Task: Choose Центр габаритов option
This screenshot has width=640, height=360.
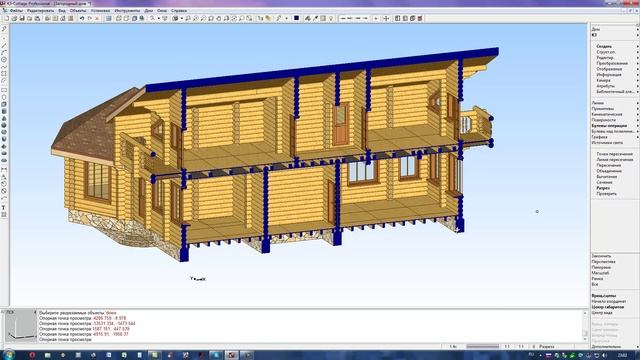Action: click(608, 307)
